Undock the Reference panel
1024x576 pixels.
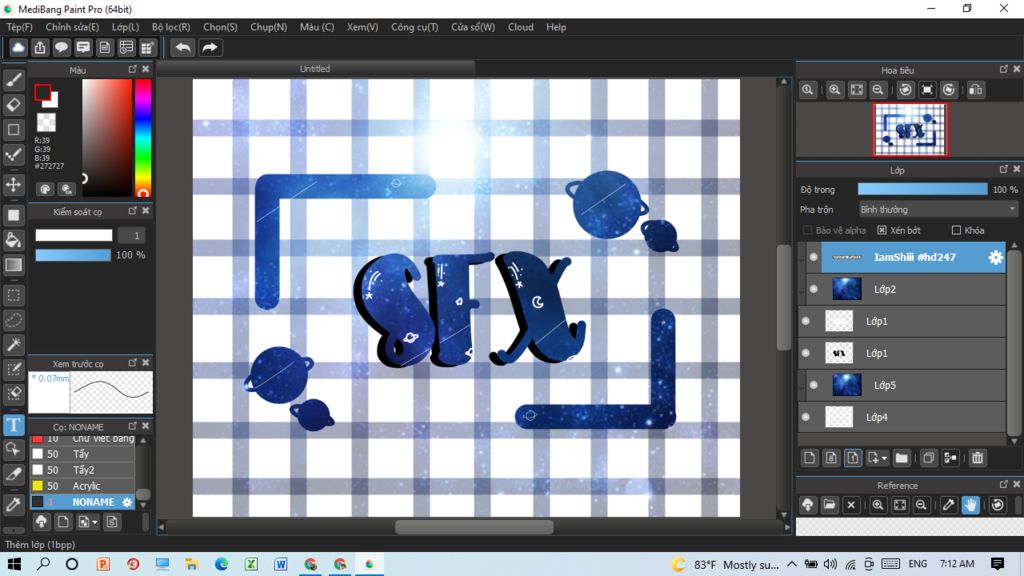pos(1004,485)
